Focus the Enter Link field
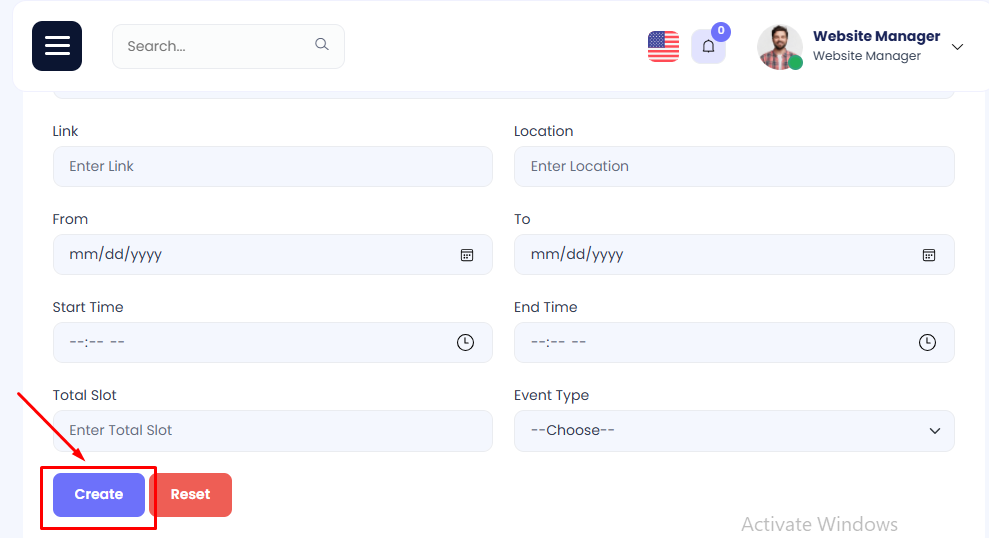989x538 pixels. 272,167
